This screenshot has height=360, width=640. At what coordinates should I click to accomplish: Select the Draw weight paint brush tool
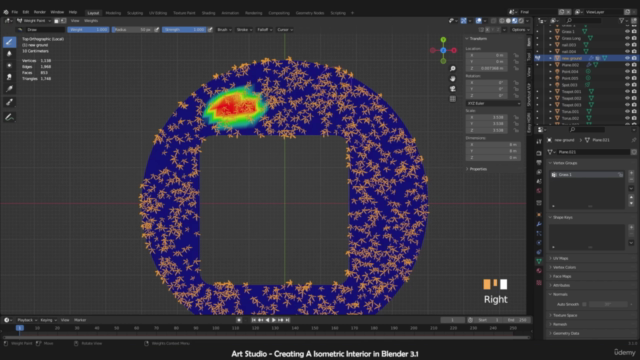pos(9,42)
